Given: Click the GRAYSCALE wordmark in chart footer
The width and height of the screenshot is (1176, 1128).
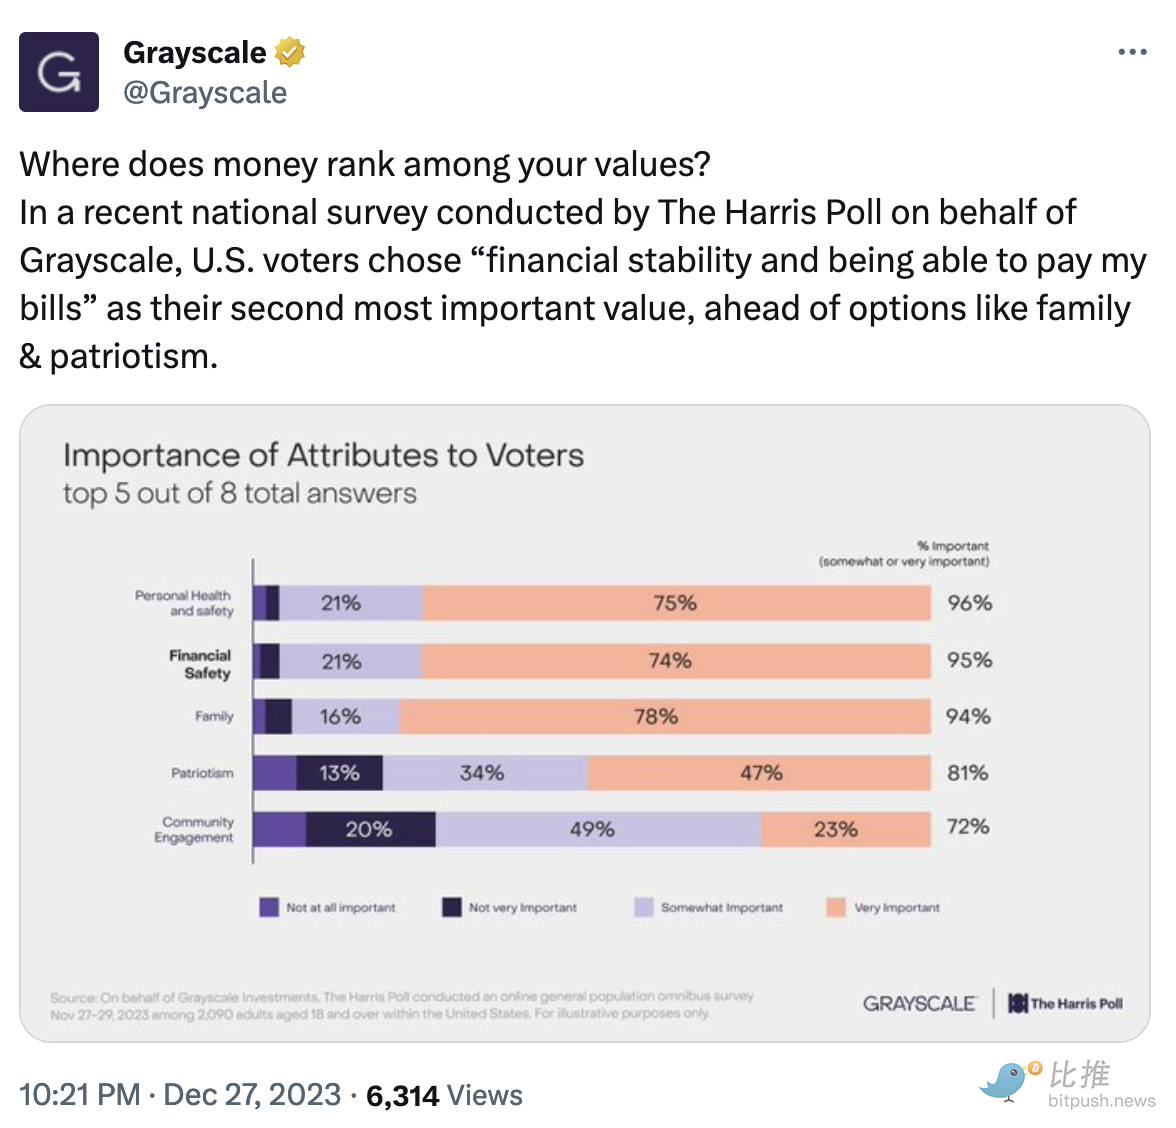Looking at the screenshot, I should coord(919,1003).
